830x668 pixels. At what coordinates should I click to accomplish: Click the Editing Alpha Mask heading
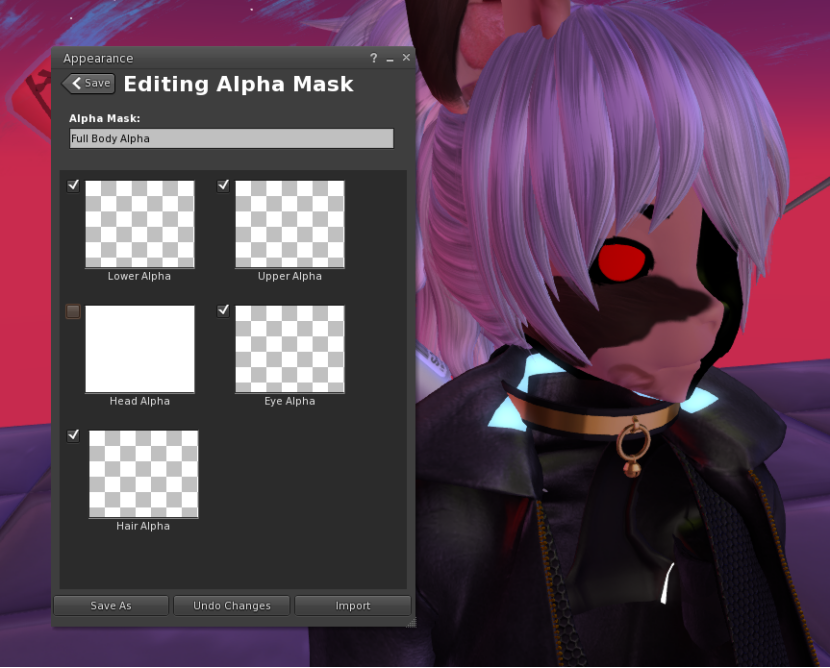(239, 84)
